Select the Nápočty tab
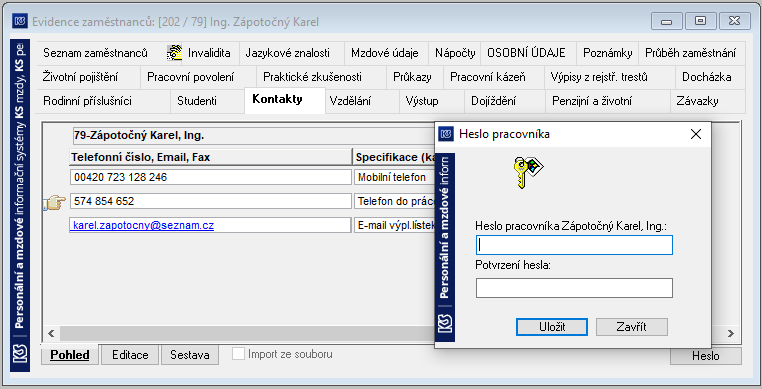 coord(455,53)
